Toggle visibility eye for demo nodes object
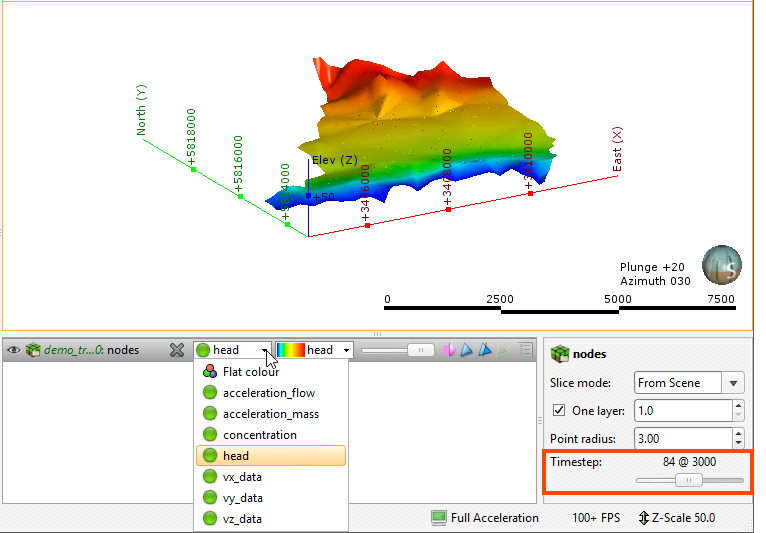 tap(14, 350)
